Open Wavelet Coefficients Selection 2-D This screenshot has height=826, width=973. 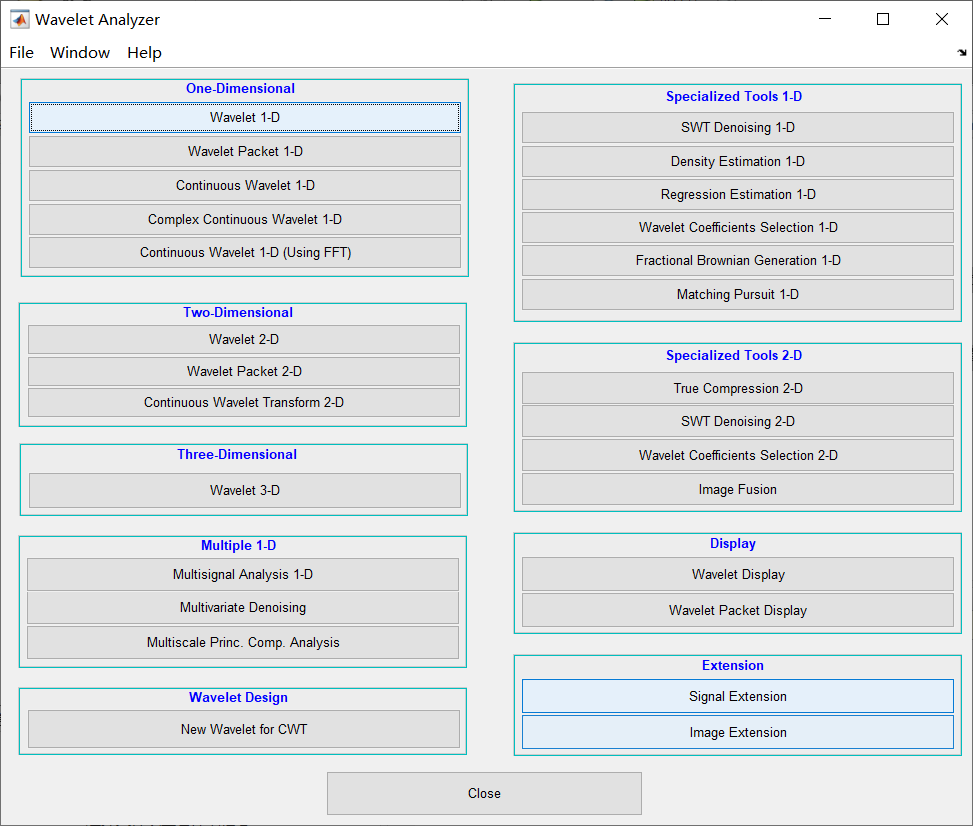coord(737,455)
